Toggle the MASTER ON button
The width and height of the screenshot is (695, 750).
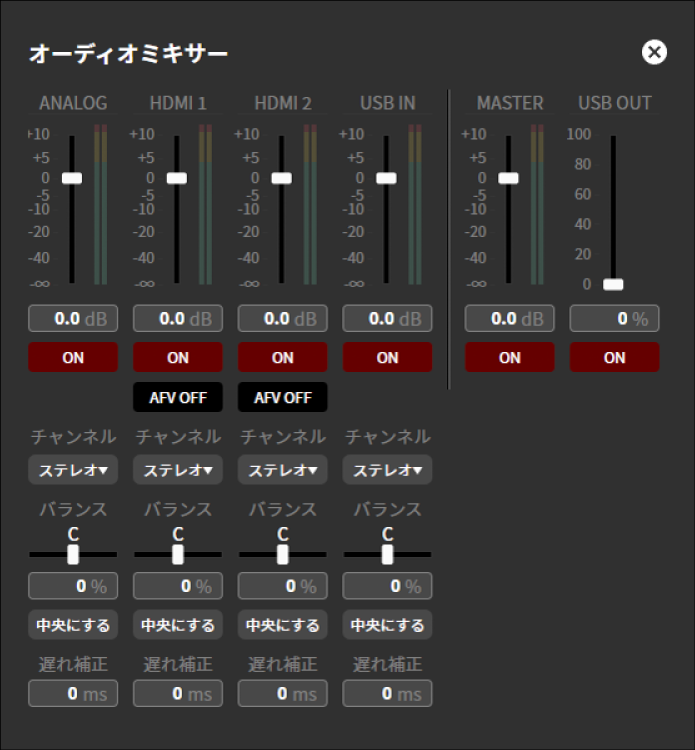click(509, 357)
